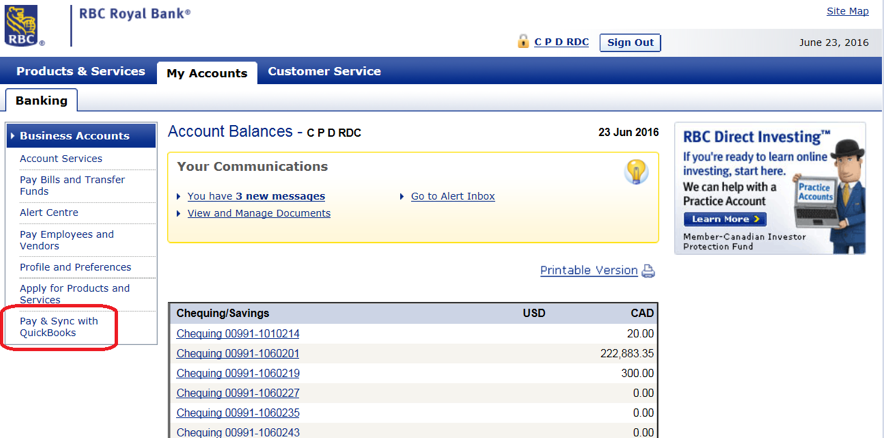This screenshot has height=438, width=884.
Task: Open View and Manage Documents link
Action: (x=259, y=213)
